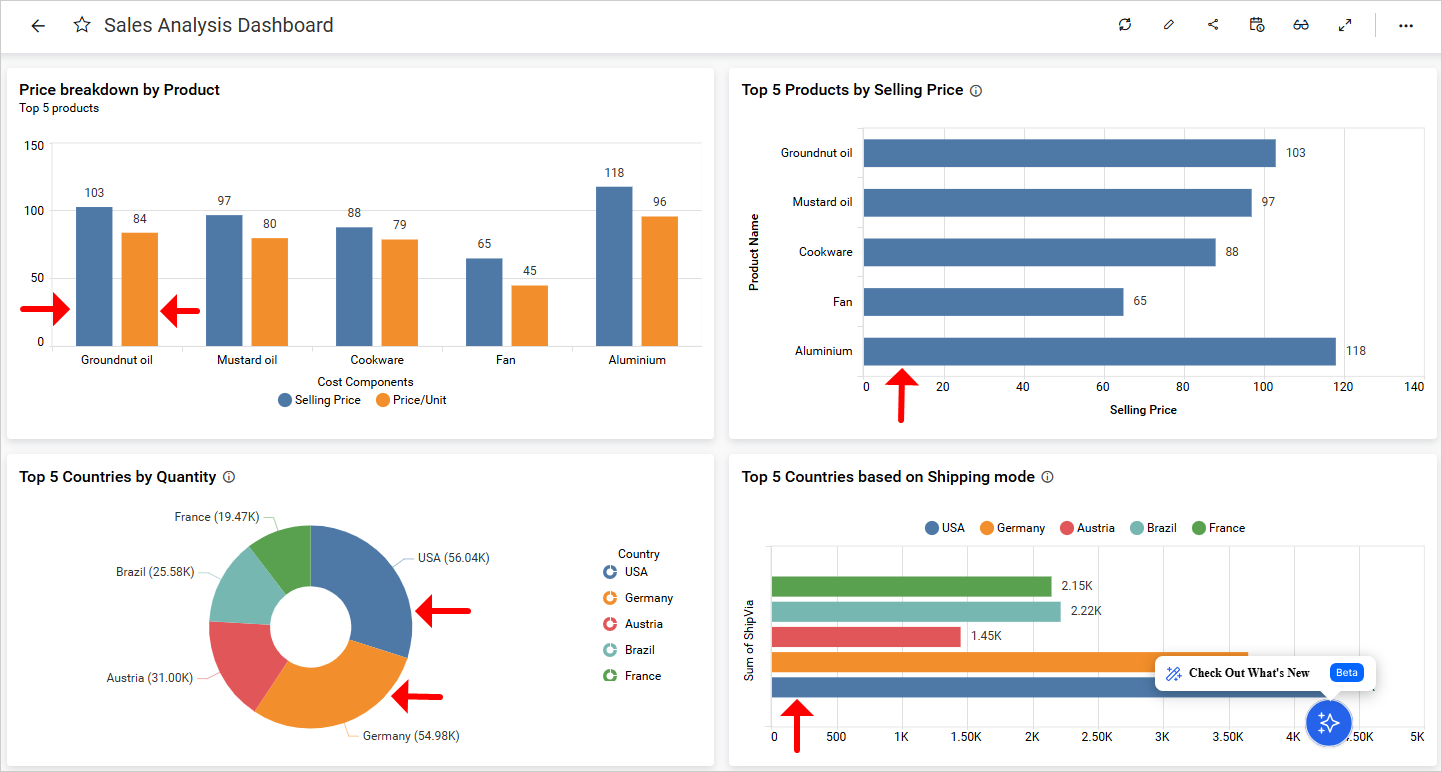Open the info icon next to Top 5 Products by Selling Price
This screenshot has height=772, width=1442.
[976, 91]
